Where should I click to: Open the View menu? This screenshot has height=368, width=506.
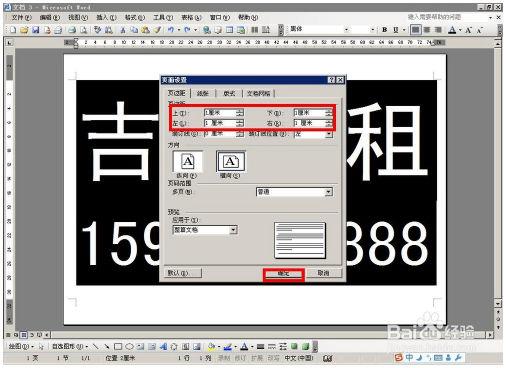(78, 17)
